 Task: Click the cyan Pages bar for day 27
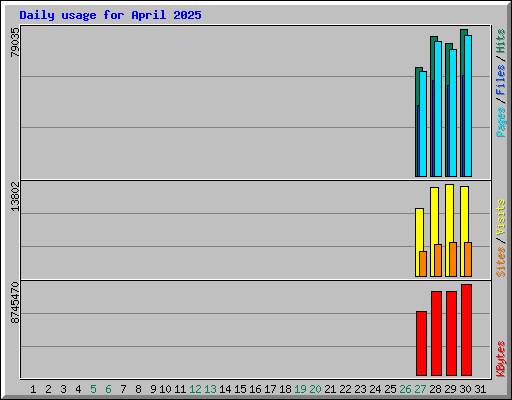coord(423,124)
